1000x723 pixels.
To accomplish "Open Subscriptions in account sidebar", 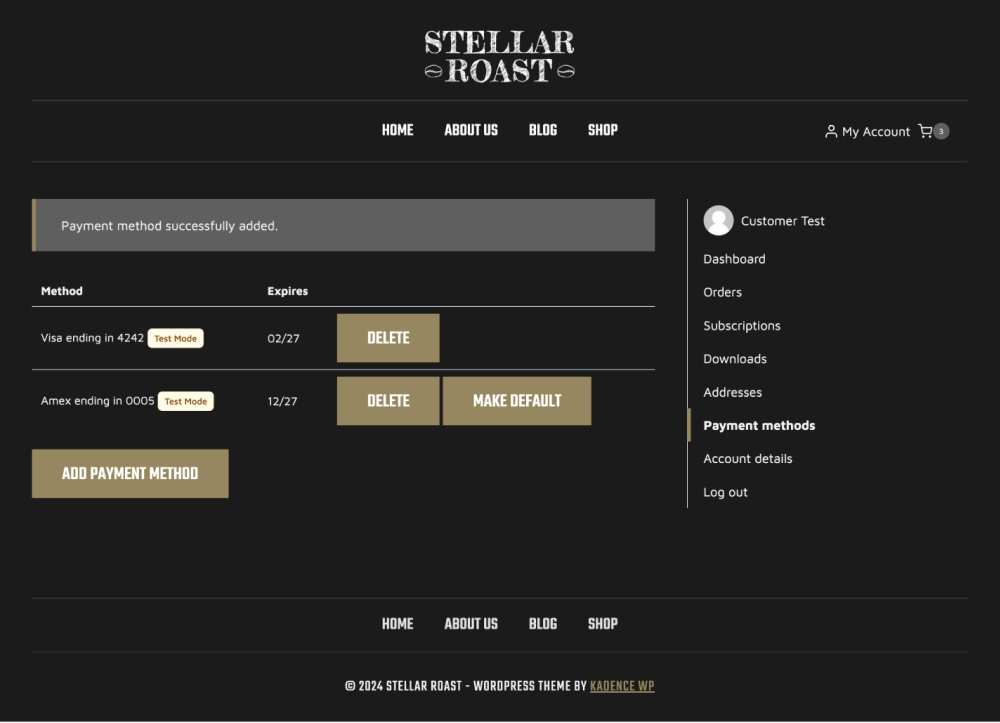I will coord(741,326).
